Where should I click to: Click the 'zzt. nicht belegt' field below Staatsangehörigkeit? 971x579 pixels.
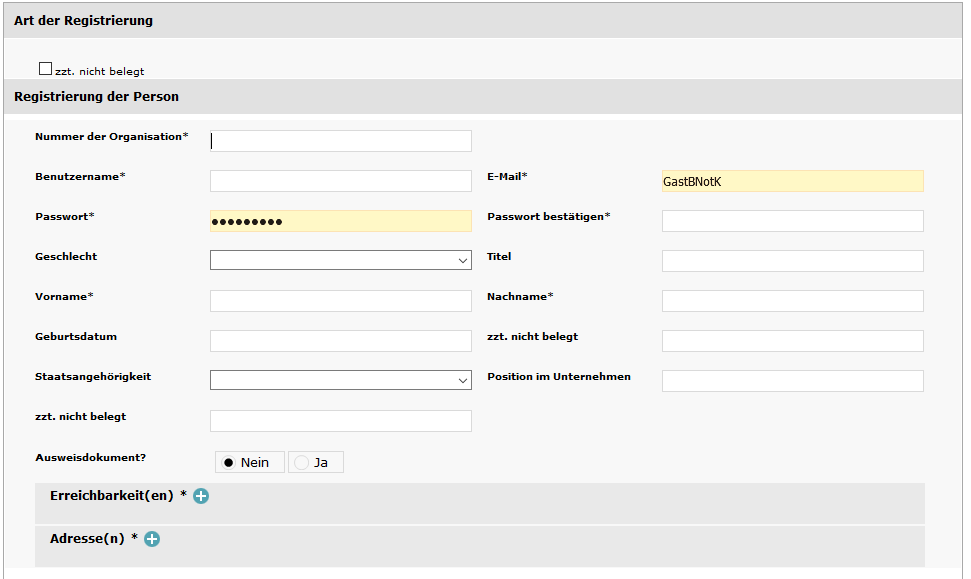341,421
